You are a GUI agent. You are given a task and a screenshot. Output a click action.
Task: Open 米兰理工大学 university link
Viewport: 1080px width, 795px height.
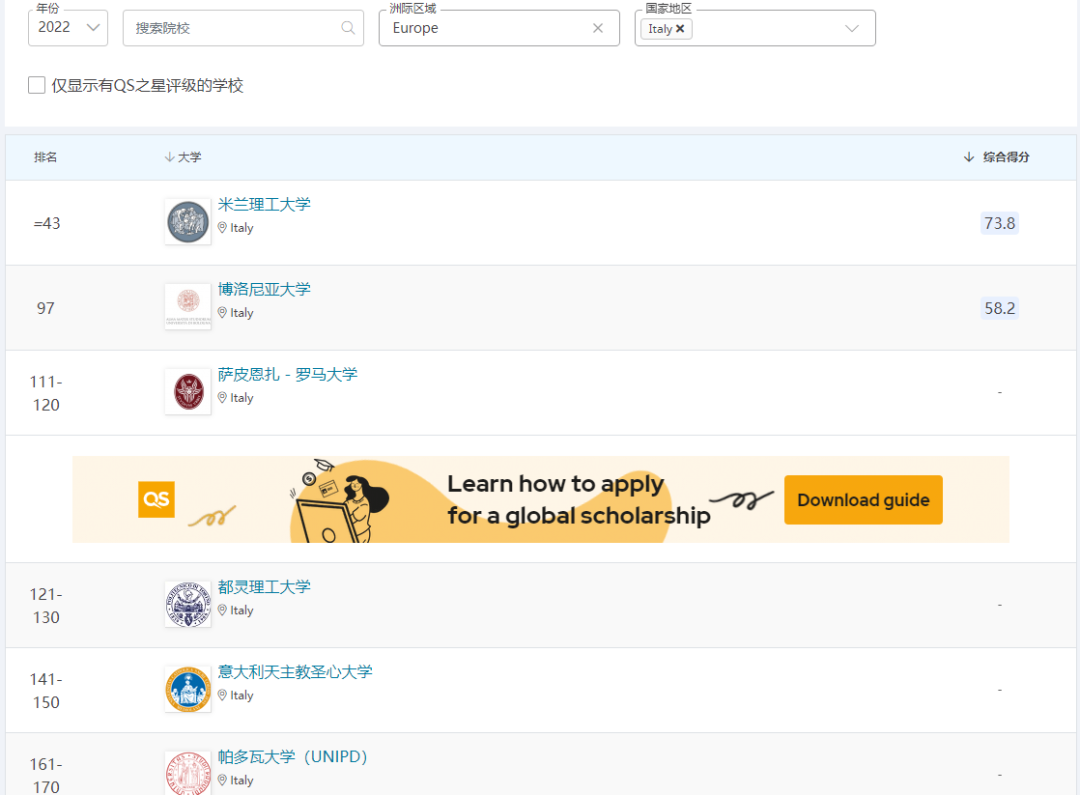[x=264, y=204]
